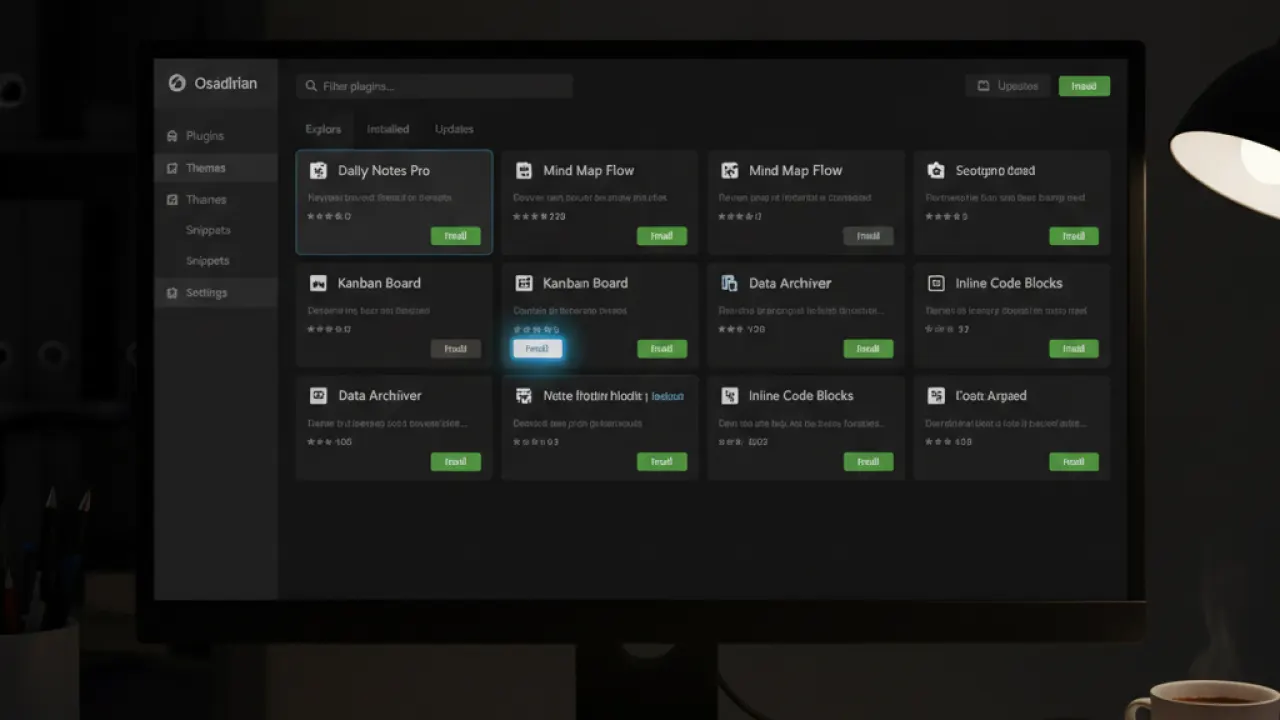Open Settings in the sidebar

[x=217, y=292]
